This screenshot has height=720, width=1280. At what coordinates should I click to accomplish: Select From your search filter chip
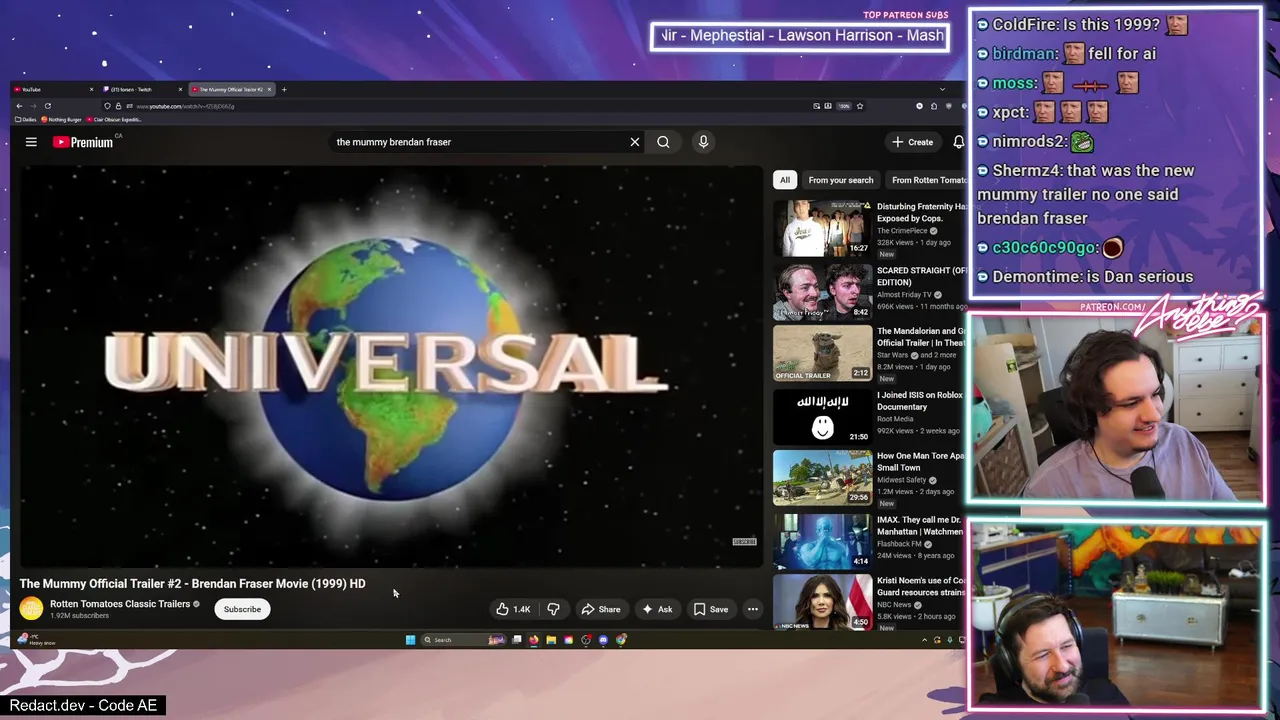841,180
